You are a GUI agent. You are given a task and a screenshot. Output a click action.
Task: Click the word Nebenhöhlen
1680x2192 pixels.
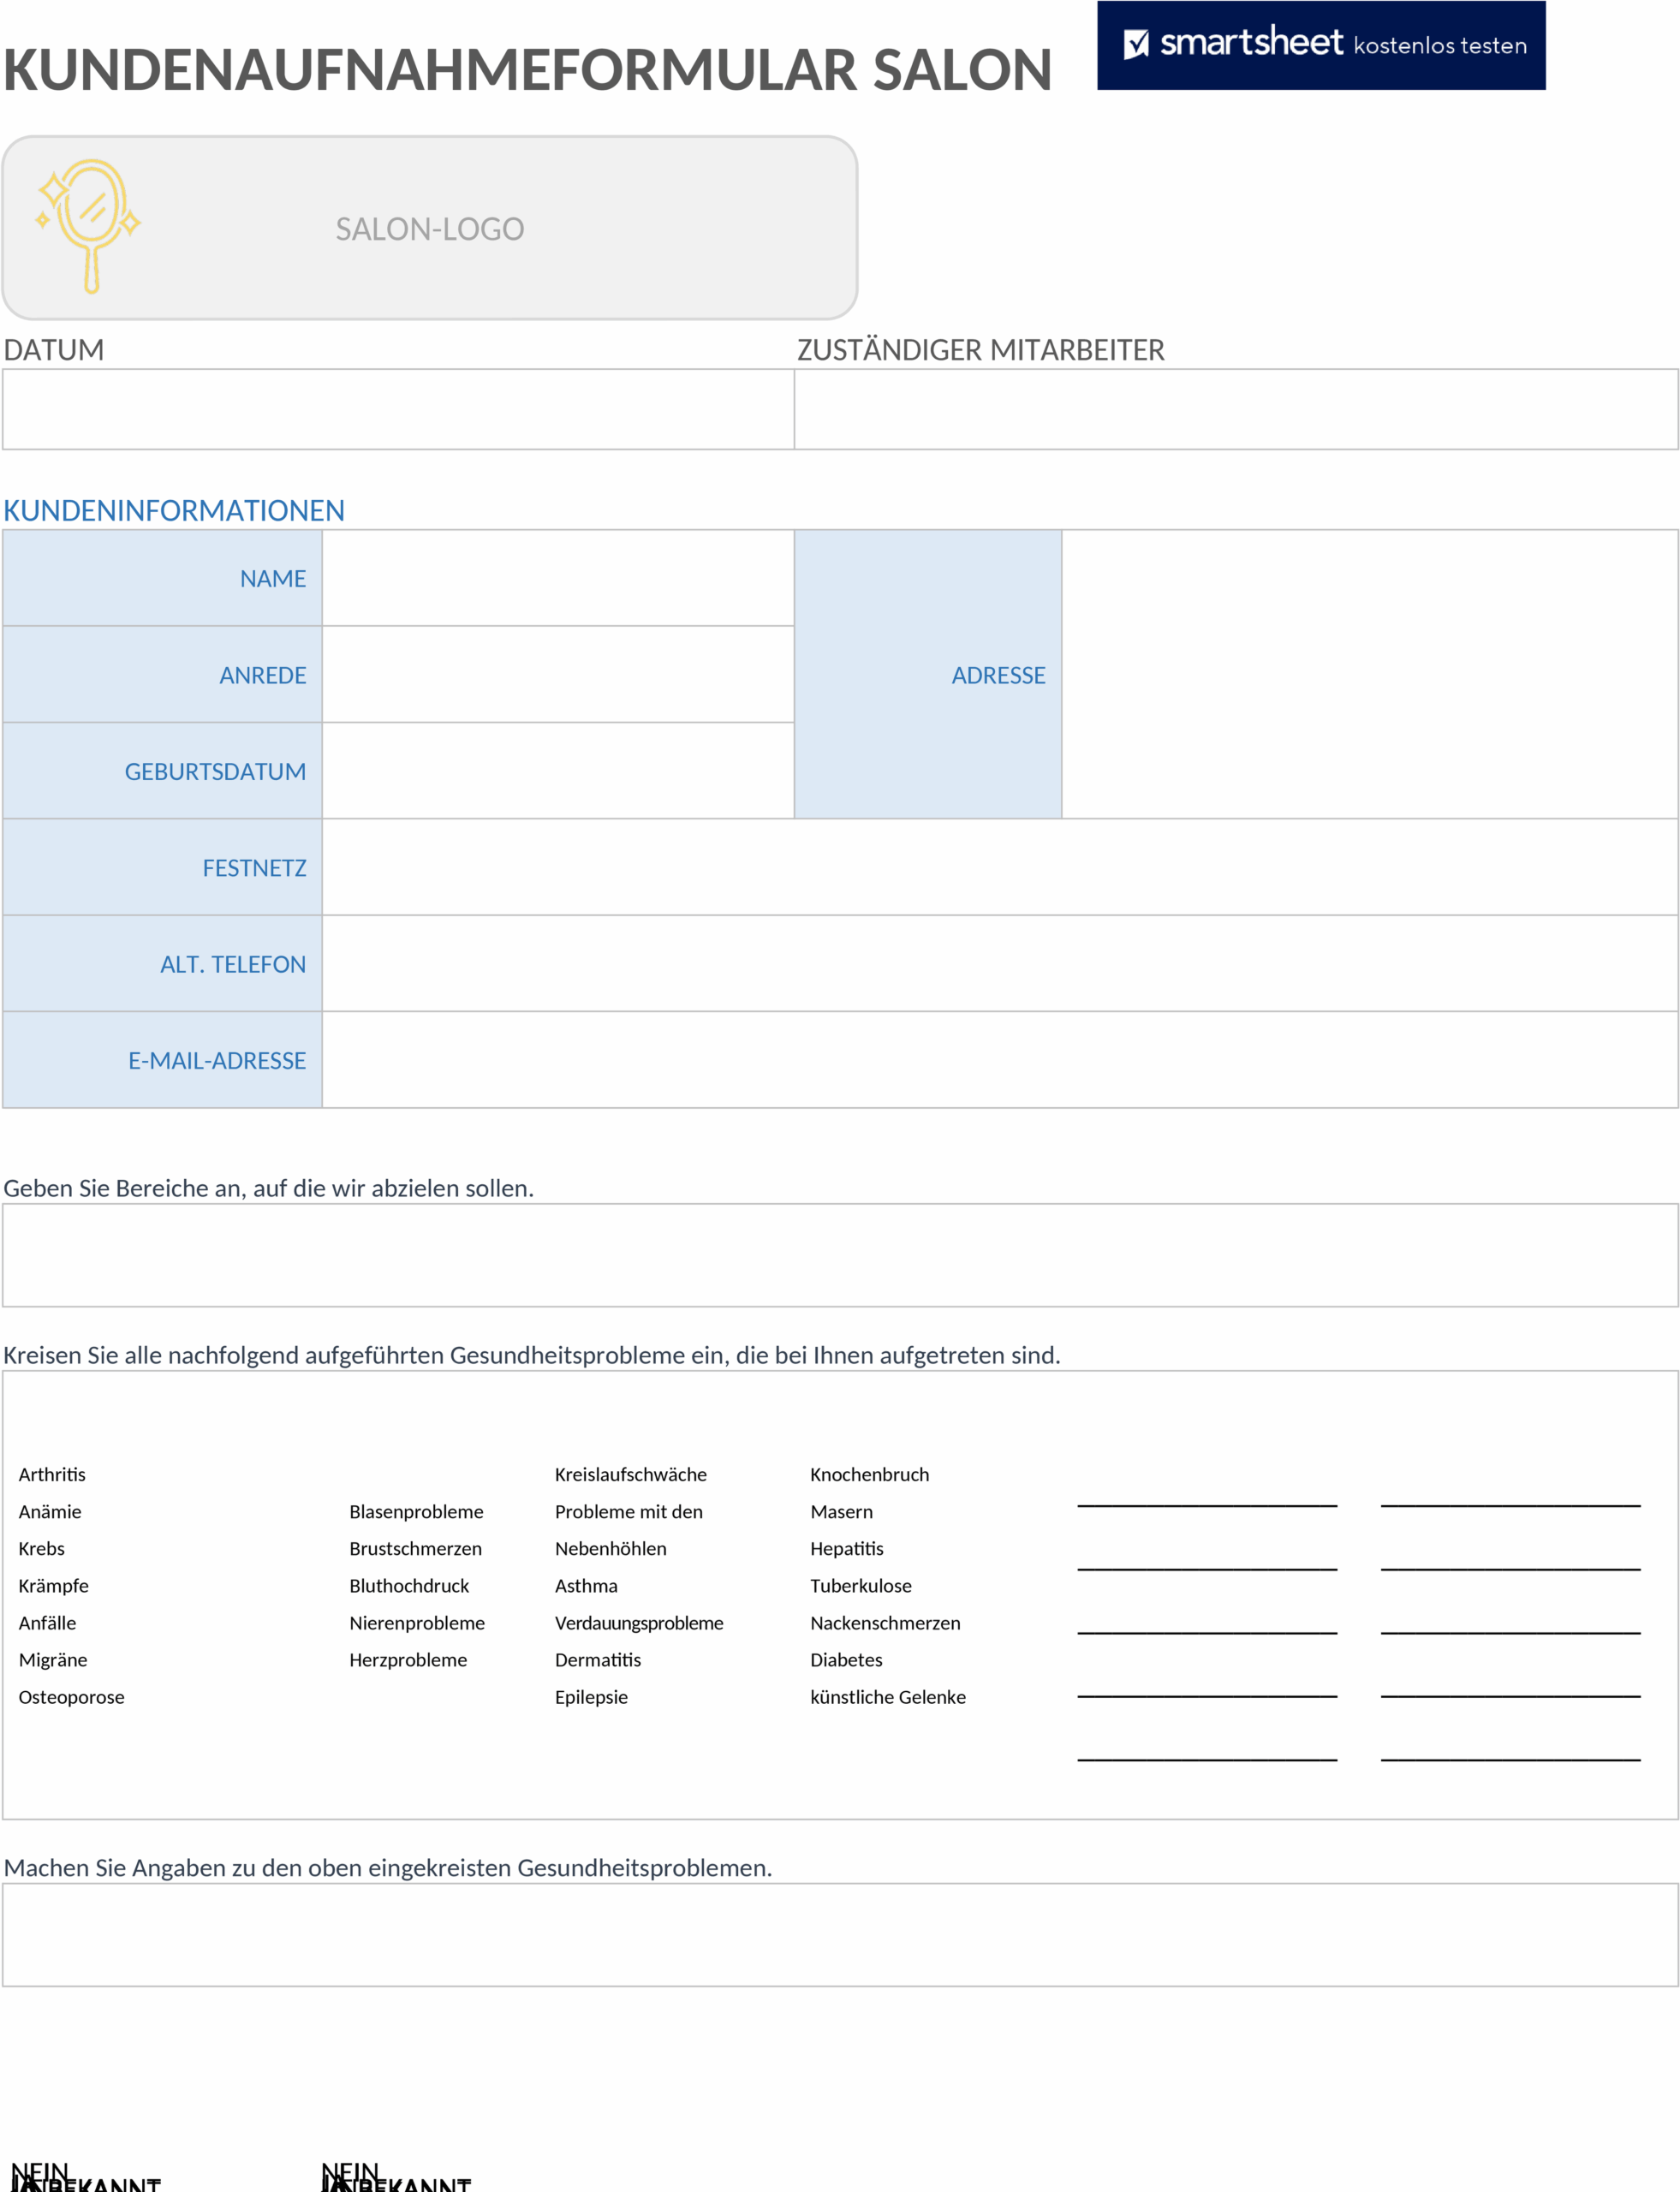611,1549
